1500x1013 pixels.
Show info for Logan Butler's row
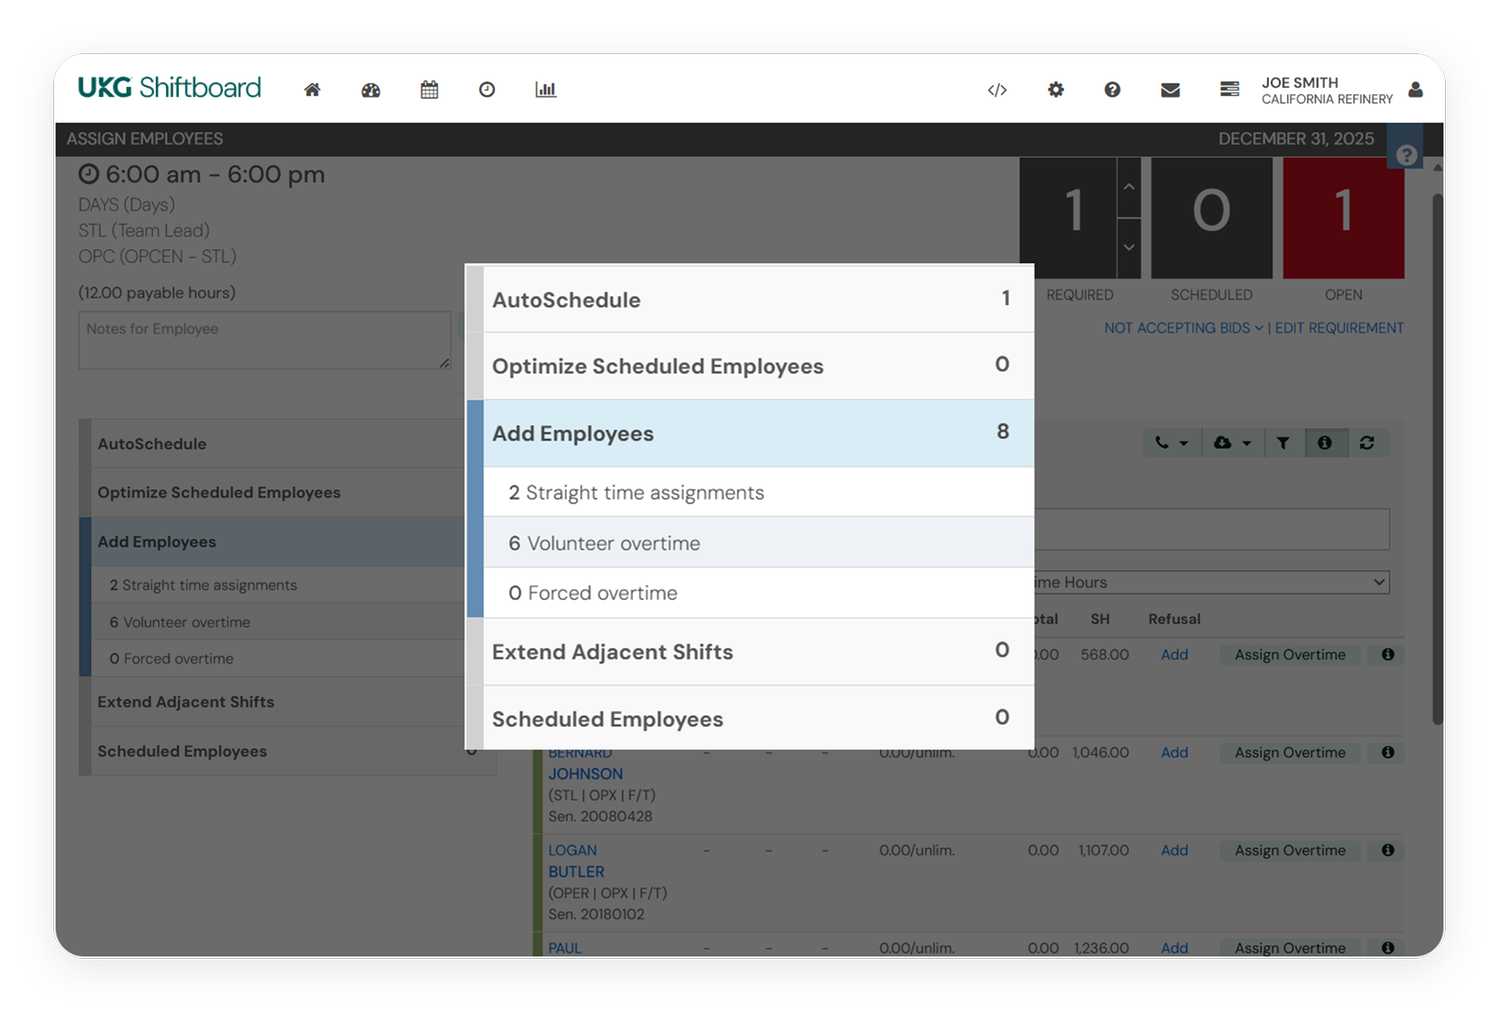pyautogui.click(x=1388, y=851)
